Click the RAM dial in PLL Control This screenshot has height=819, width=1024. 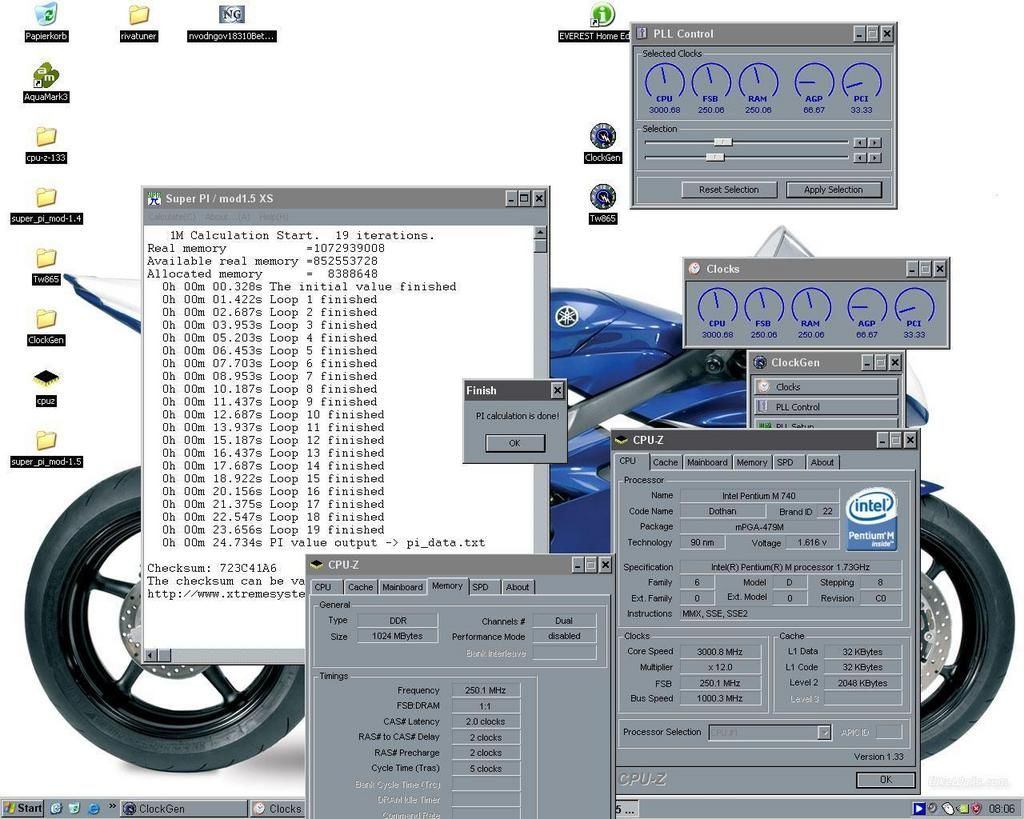click(758, 84)
